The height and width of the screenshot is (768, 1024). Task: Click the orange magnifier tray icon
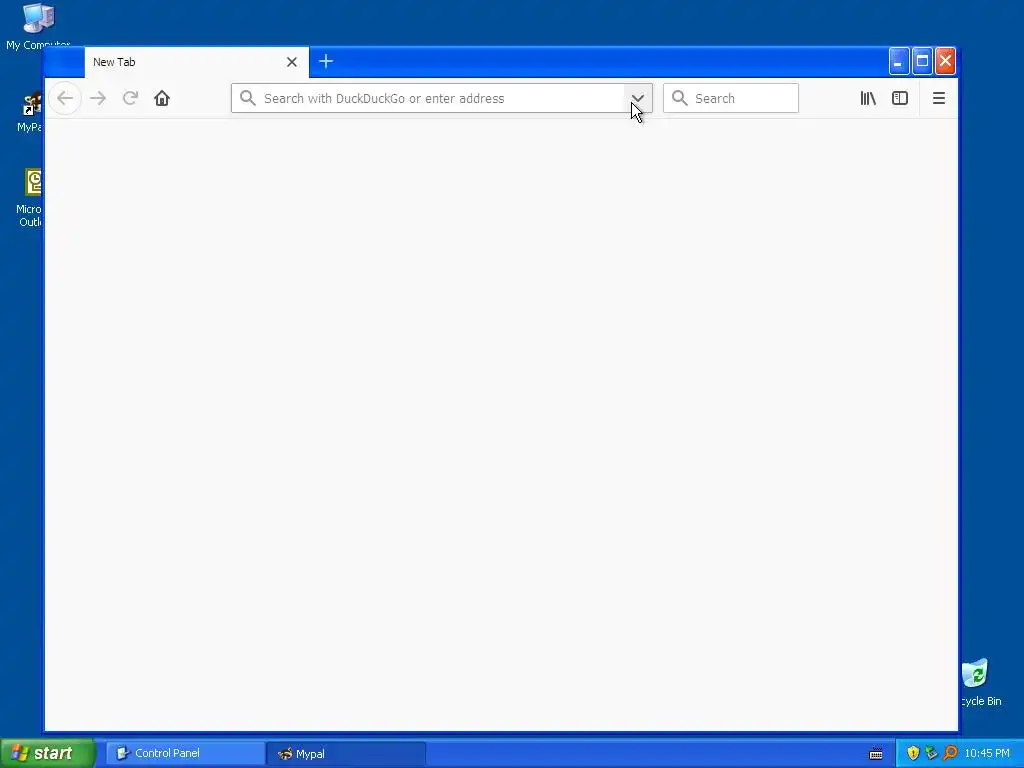[x=951, y=754]
